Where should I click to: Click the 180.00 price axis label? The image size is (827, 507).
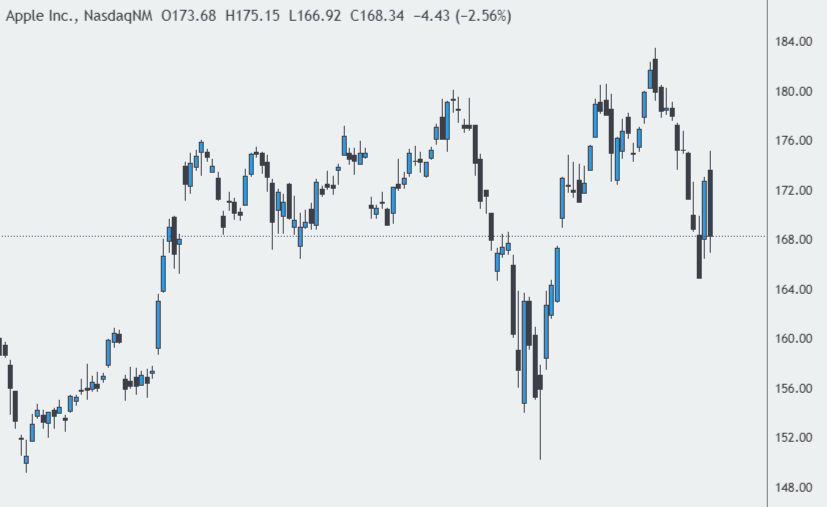tap(793, 91)
